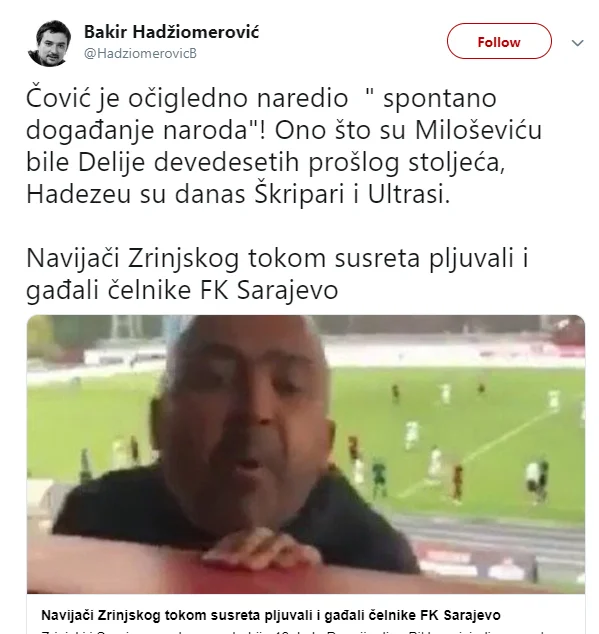
Task: Open article headline below the preview image
Action: pos(271,615)
